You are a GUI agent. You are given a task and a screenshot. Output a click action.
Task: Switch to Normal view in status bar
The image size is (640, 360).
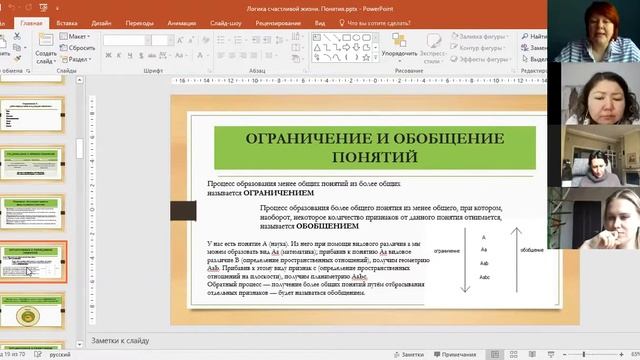point(495,354)
